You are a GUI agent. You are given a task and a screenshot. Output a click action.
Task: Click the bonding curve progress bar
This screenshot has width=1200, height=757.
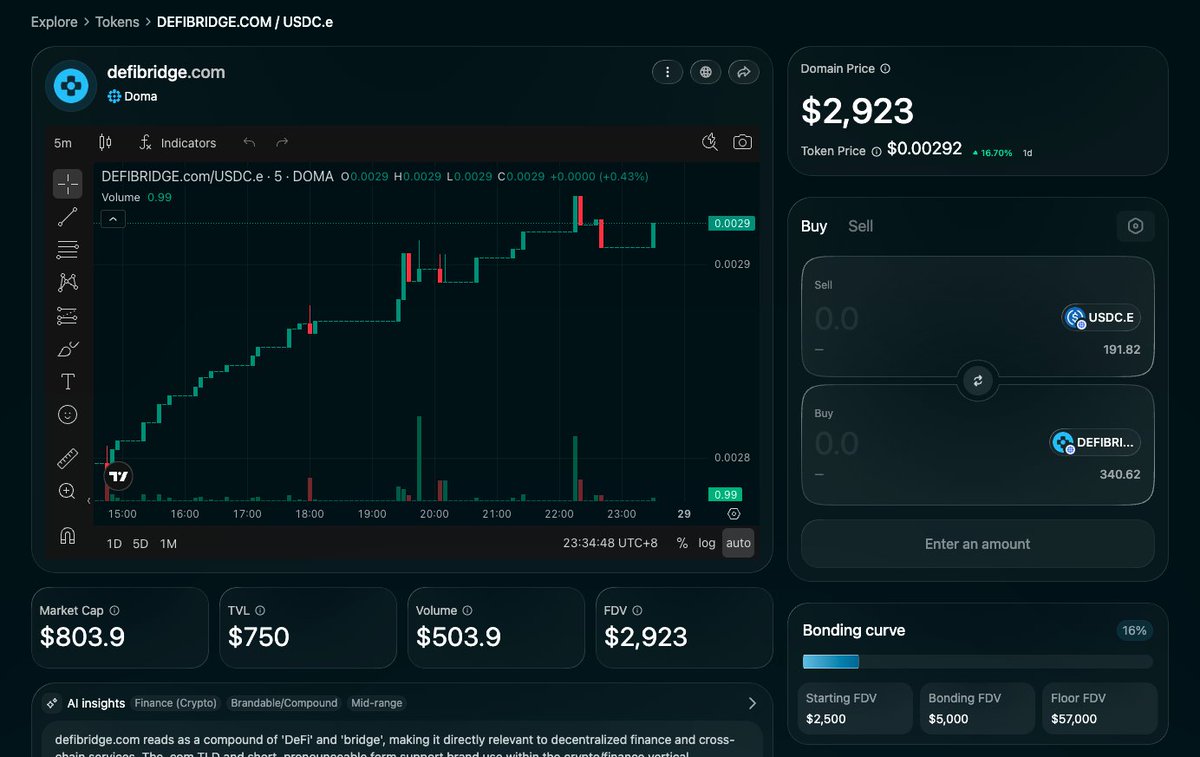977,661
